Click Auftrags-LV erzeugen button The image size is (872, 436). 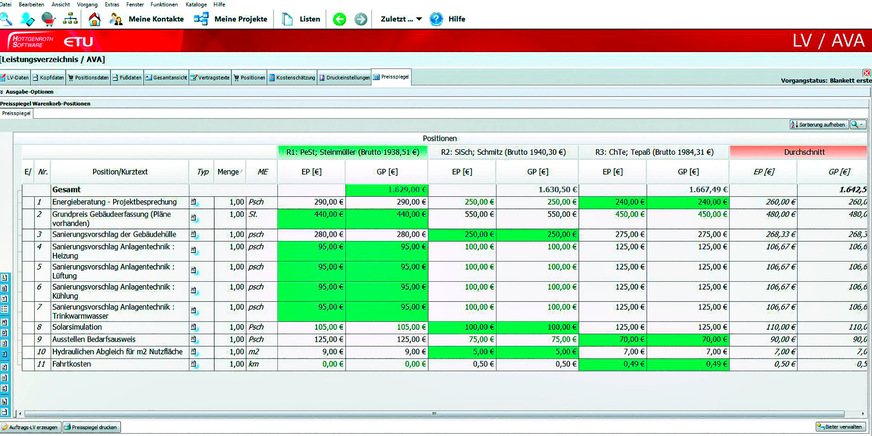[31, 427]
